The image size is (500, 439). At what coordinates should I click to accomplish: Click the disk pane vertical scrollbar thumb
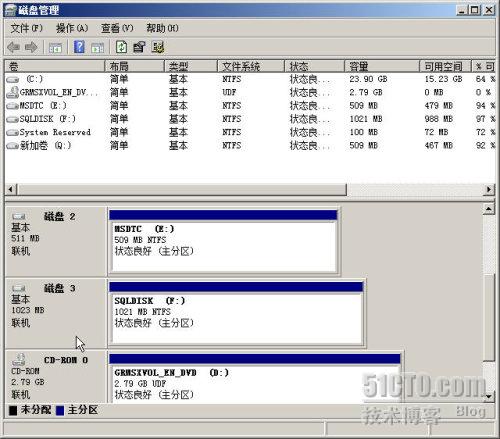pyautogui.click(x=489, y=318)
